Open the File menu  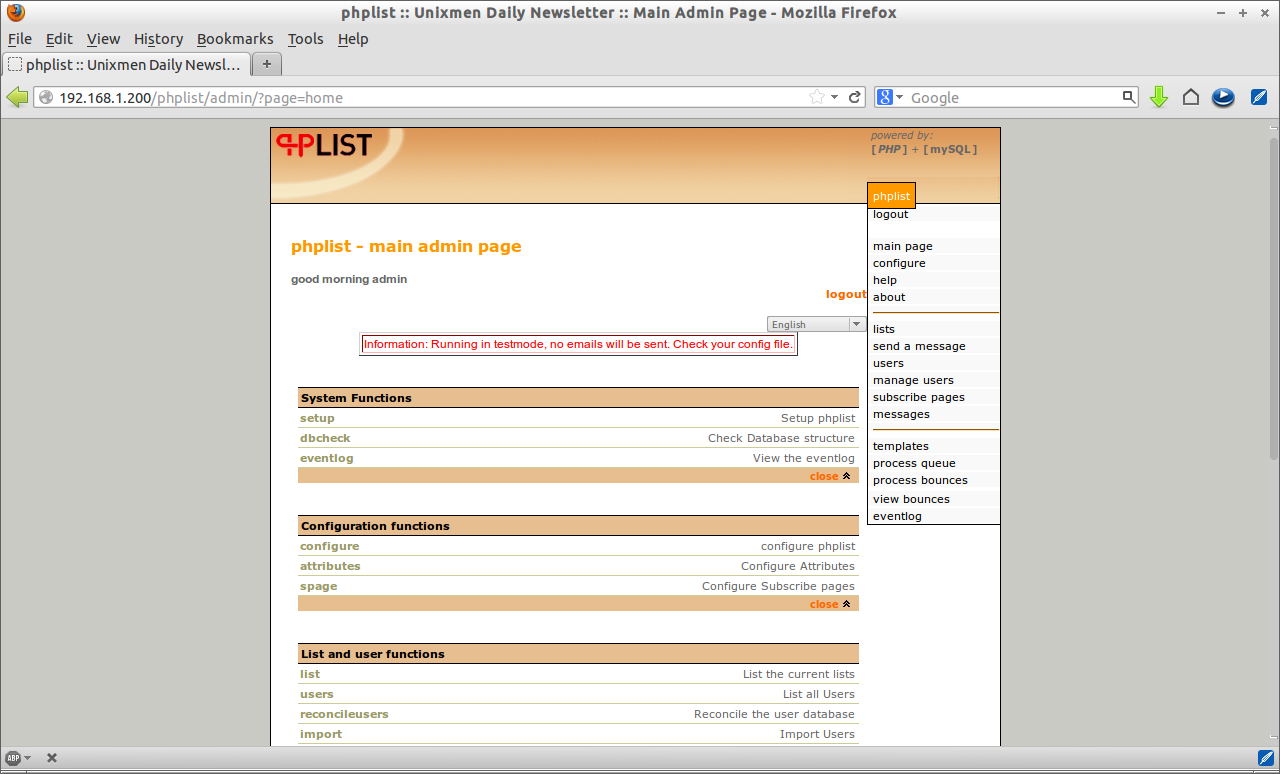[20, 39]
